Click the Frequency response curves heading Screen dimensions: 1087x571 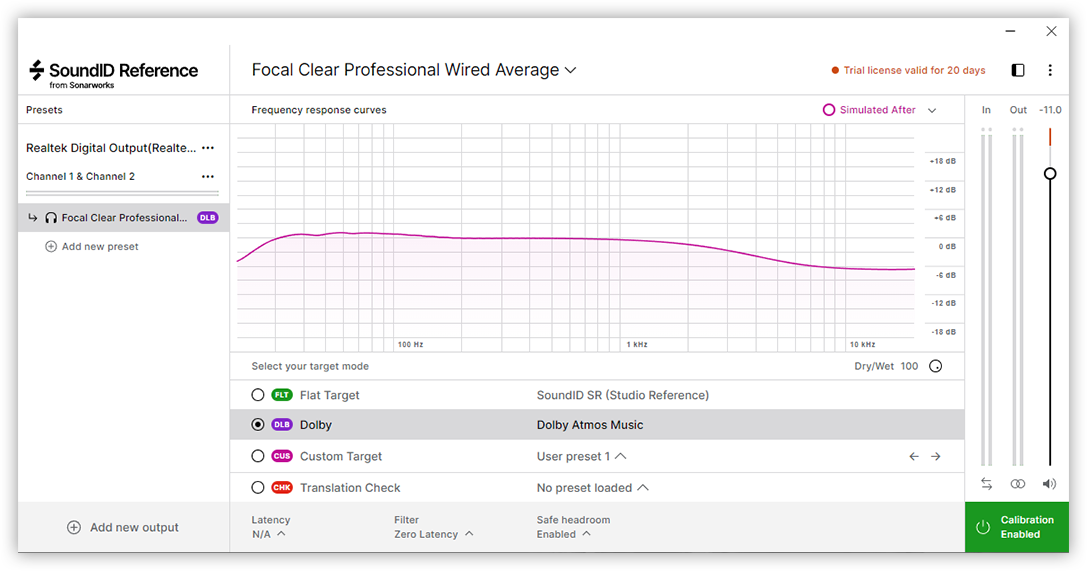319,109
